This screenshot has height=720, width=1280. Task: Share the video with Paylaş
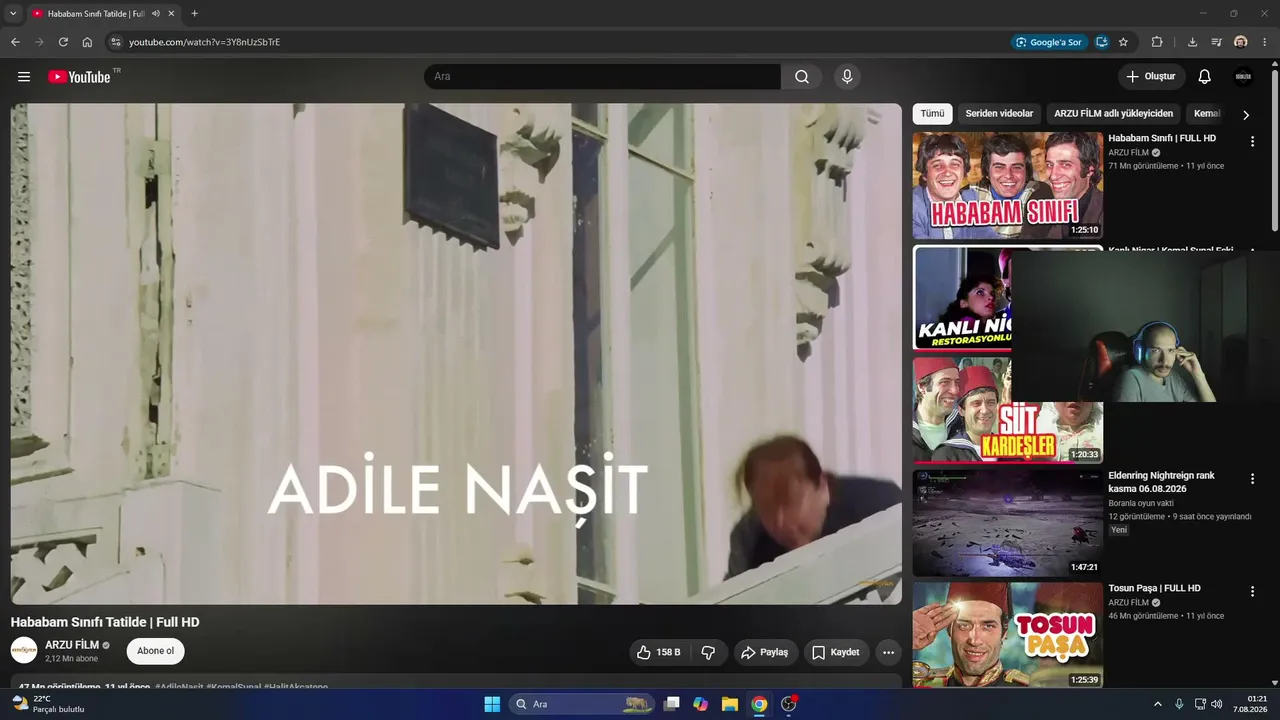766,652
